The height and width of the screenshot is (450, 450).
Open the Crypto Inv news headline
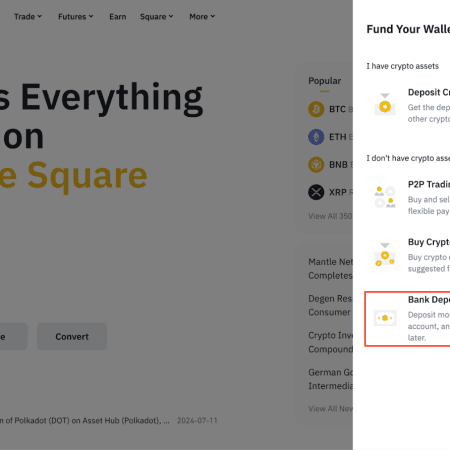click(x=330, y=342)
